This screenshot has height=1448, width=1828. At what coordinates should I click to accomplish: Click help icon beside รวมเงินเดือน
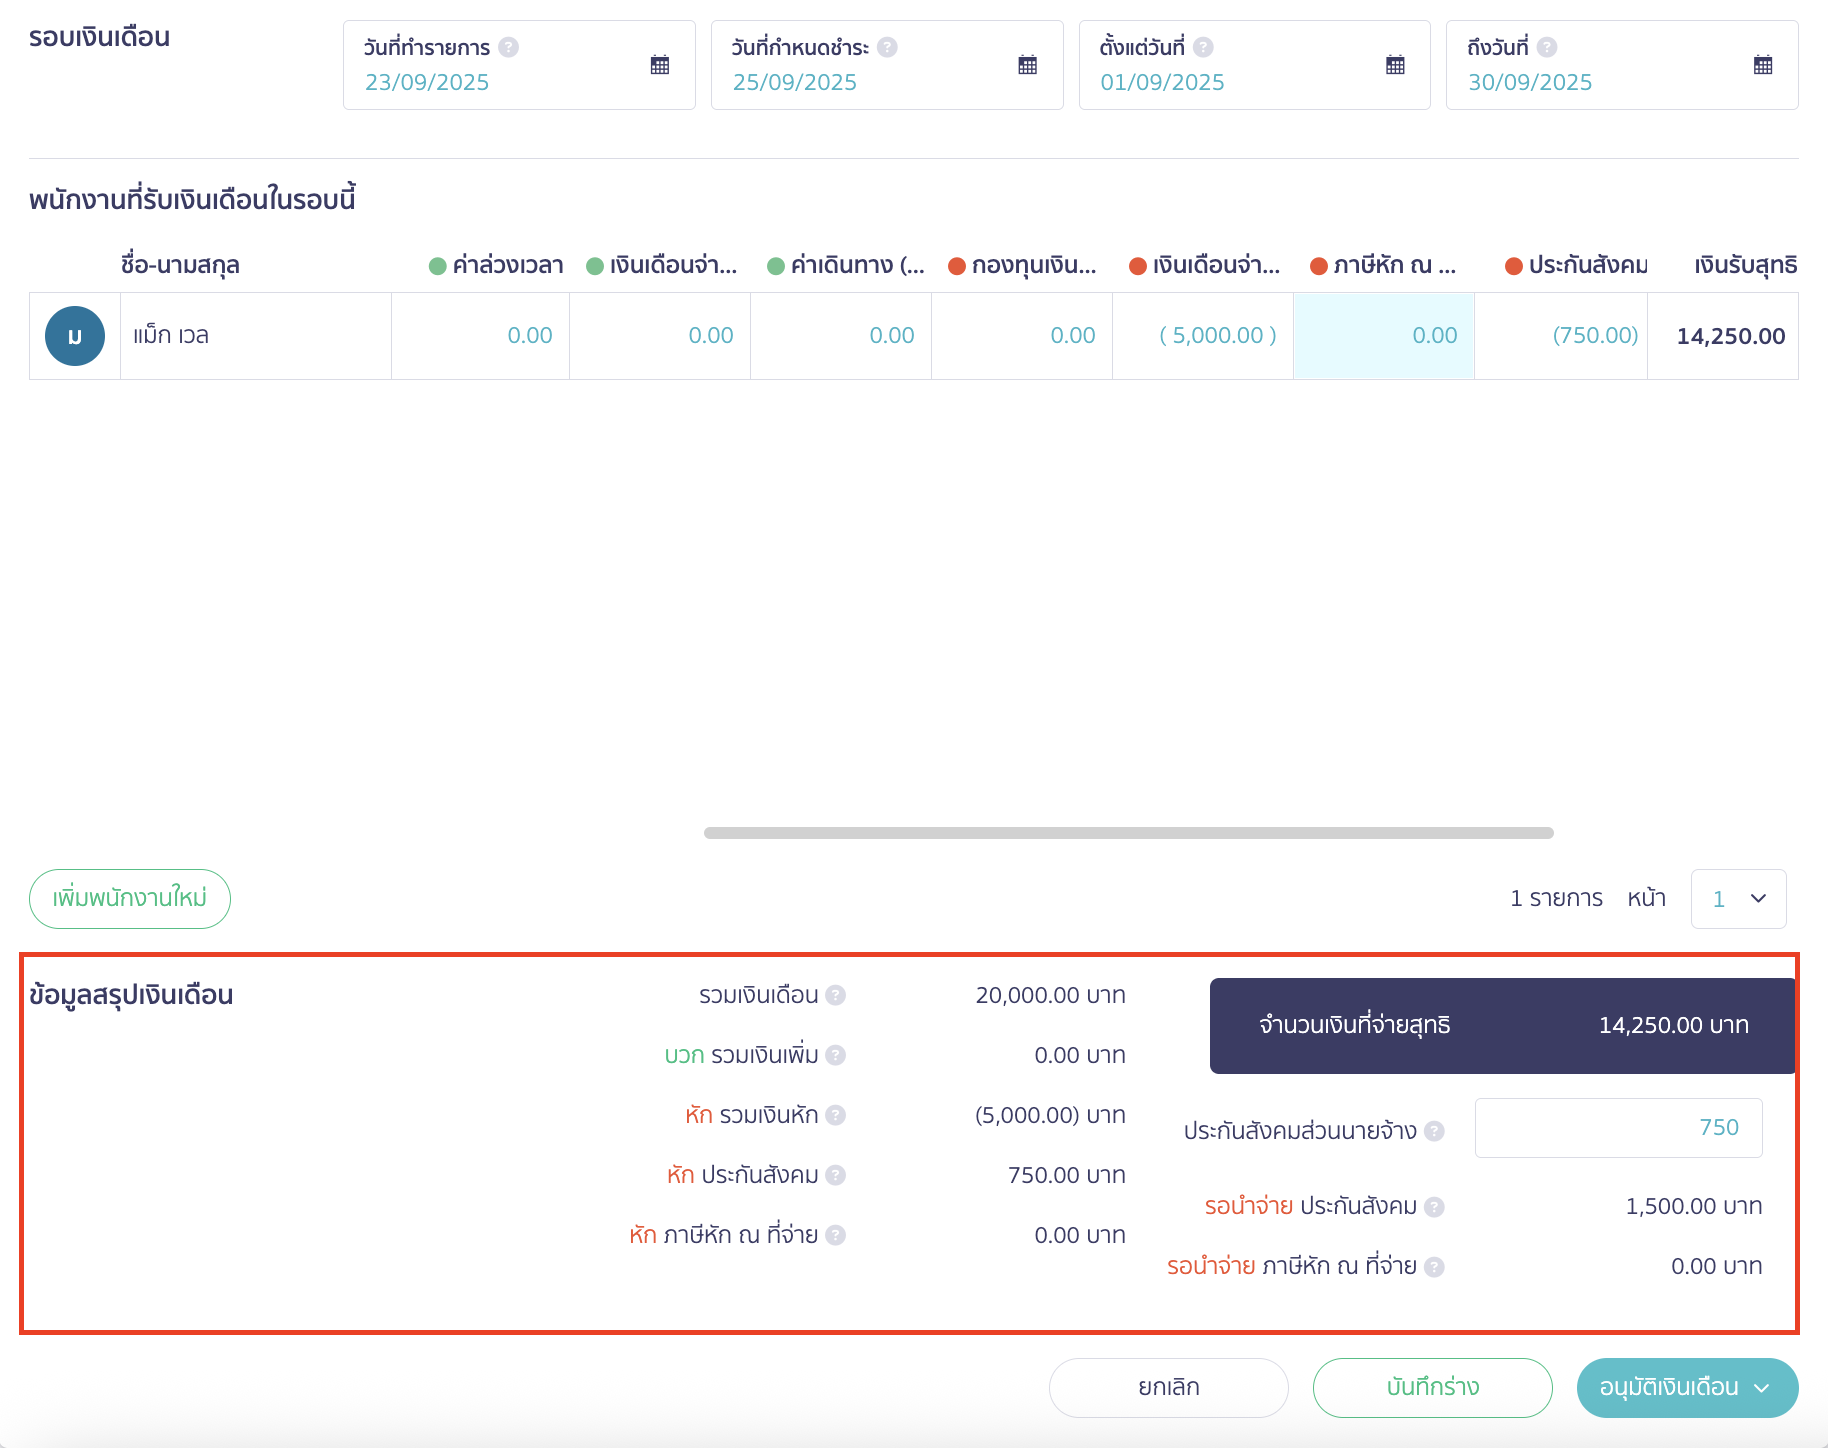(836, 995)
